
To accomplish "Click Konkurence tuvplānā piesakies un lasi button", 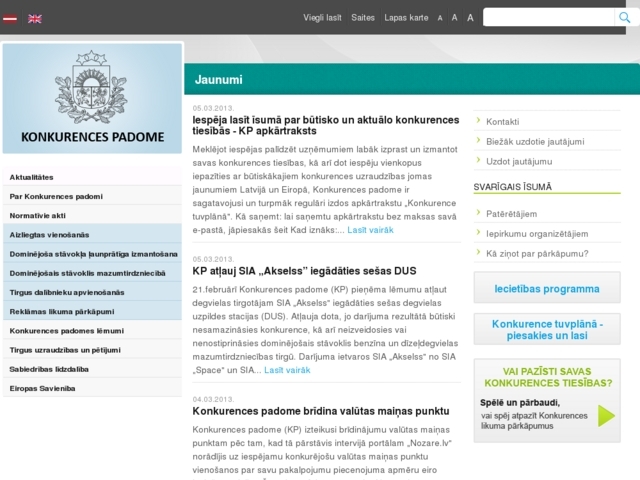I will coord(547,329).
